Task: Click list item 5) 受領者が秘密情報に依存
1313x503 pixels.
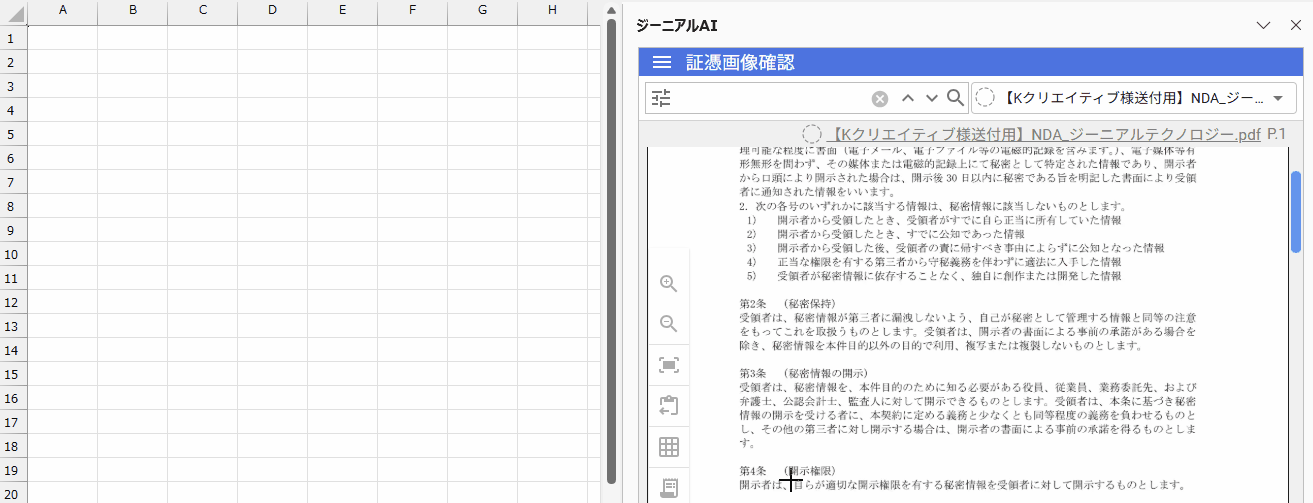Action: pyautogui.click(x=934, y=275)
